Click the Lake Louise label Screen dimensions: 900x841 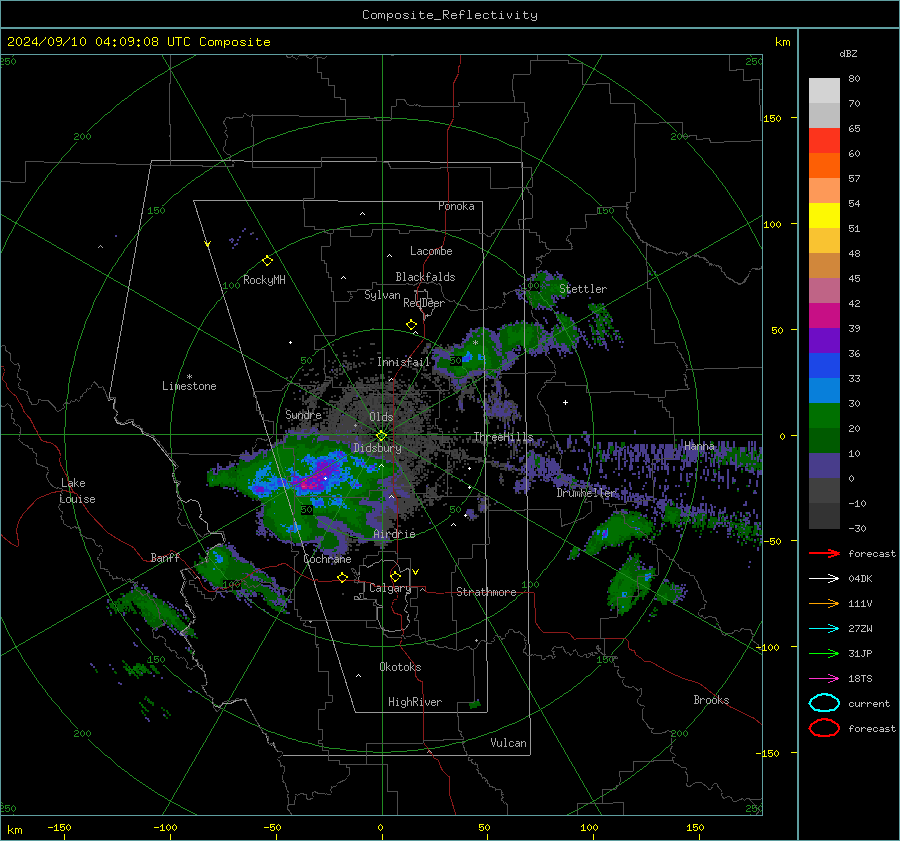pyautogui.click(x=77, y=491)
